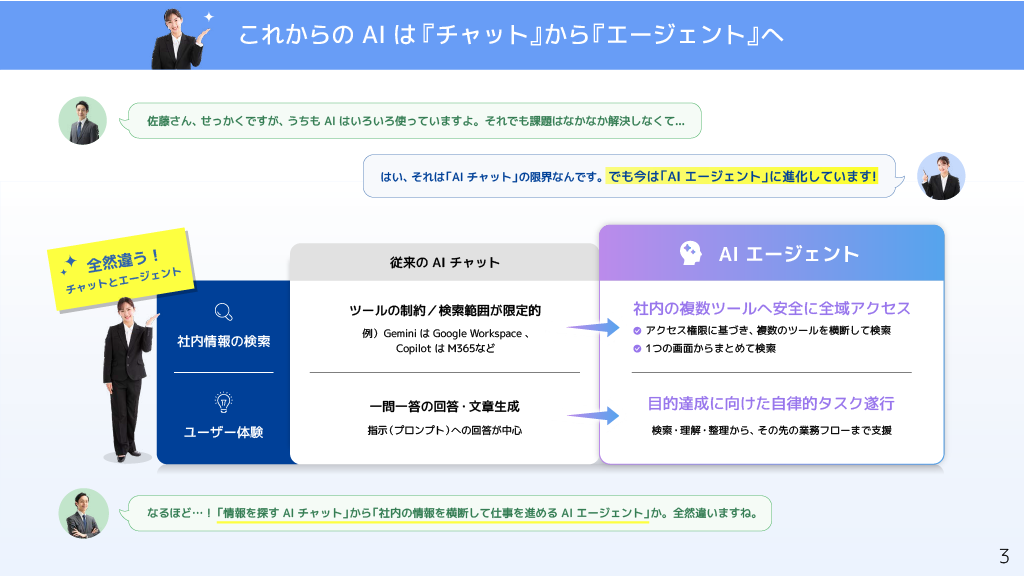Click checkmark bullet next to アクセス権限に基づき

637,330
